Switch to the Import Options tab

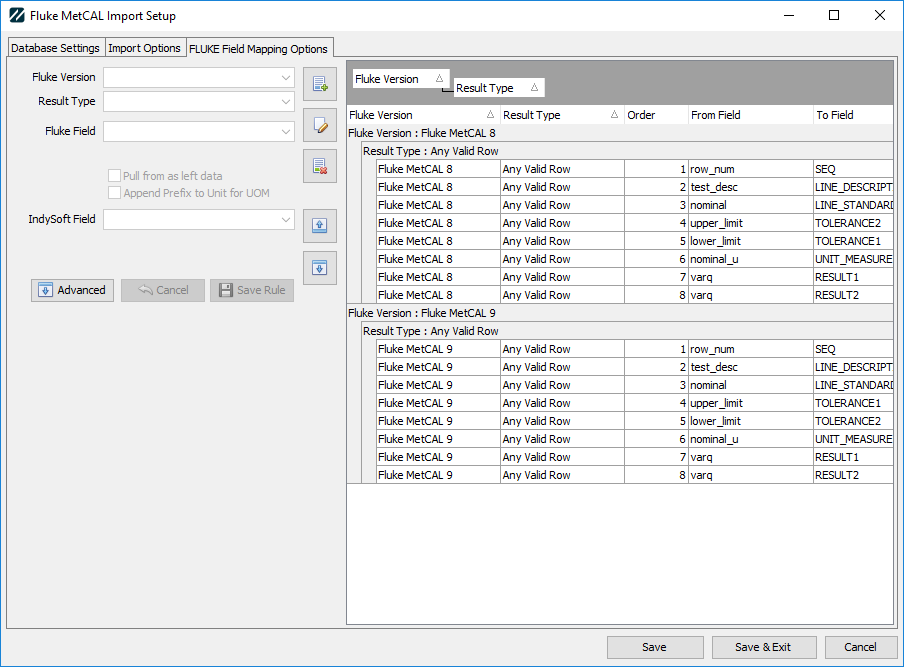tap(144, 48)
